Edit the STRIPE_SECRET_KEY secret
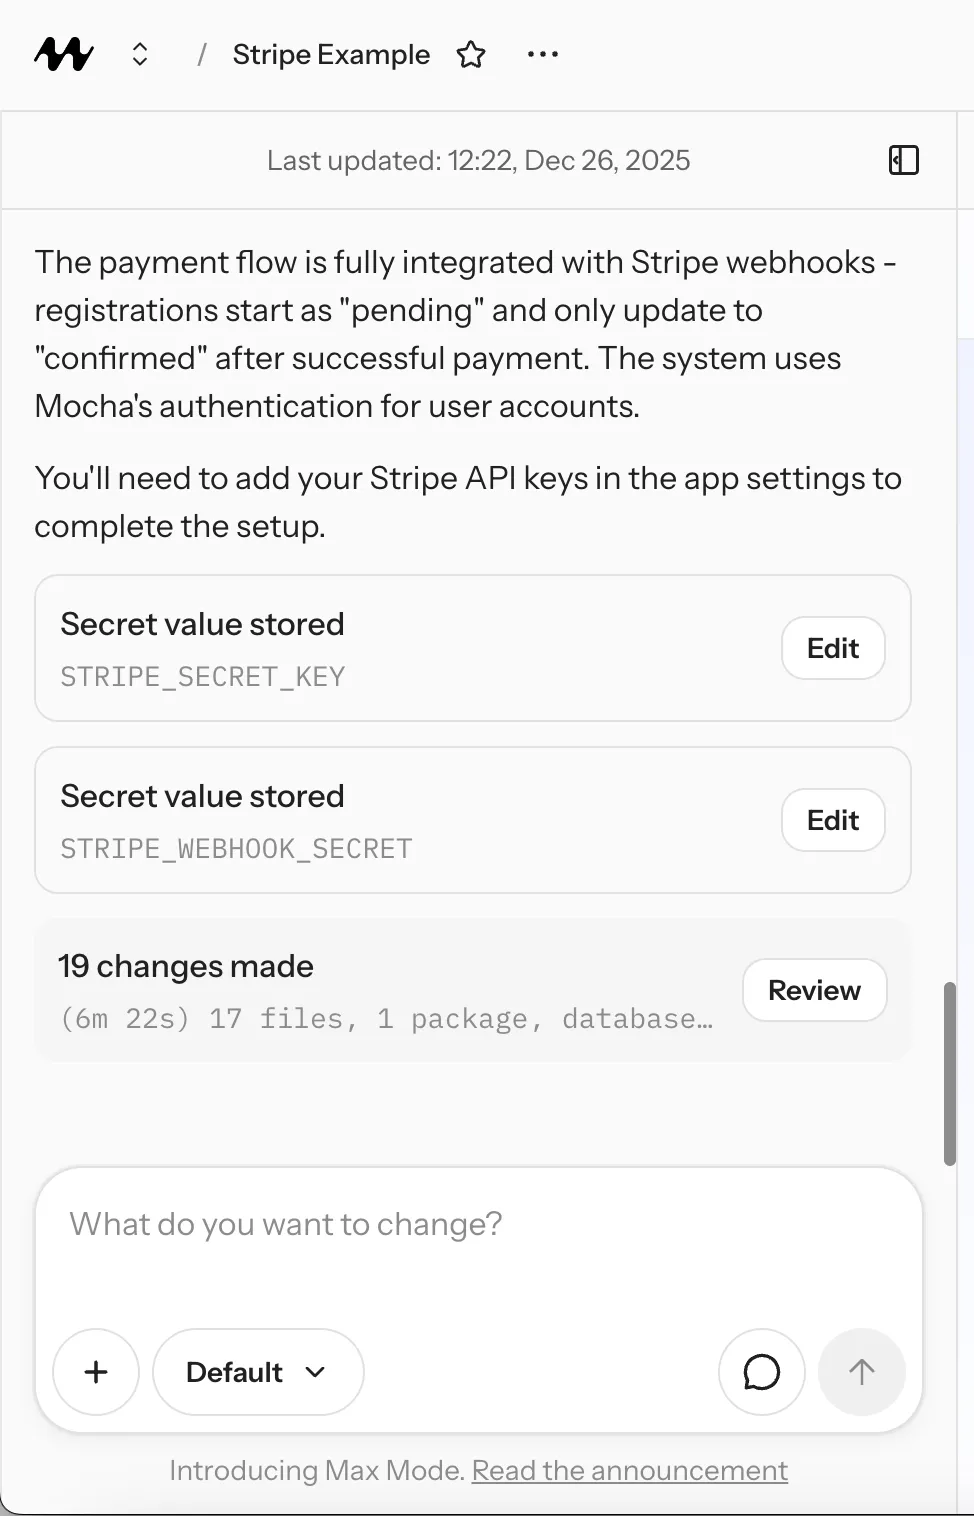Screen dimensions: 974x1516 (832, 648)
